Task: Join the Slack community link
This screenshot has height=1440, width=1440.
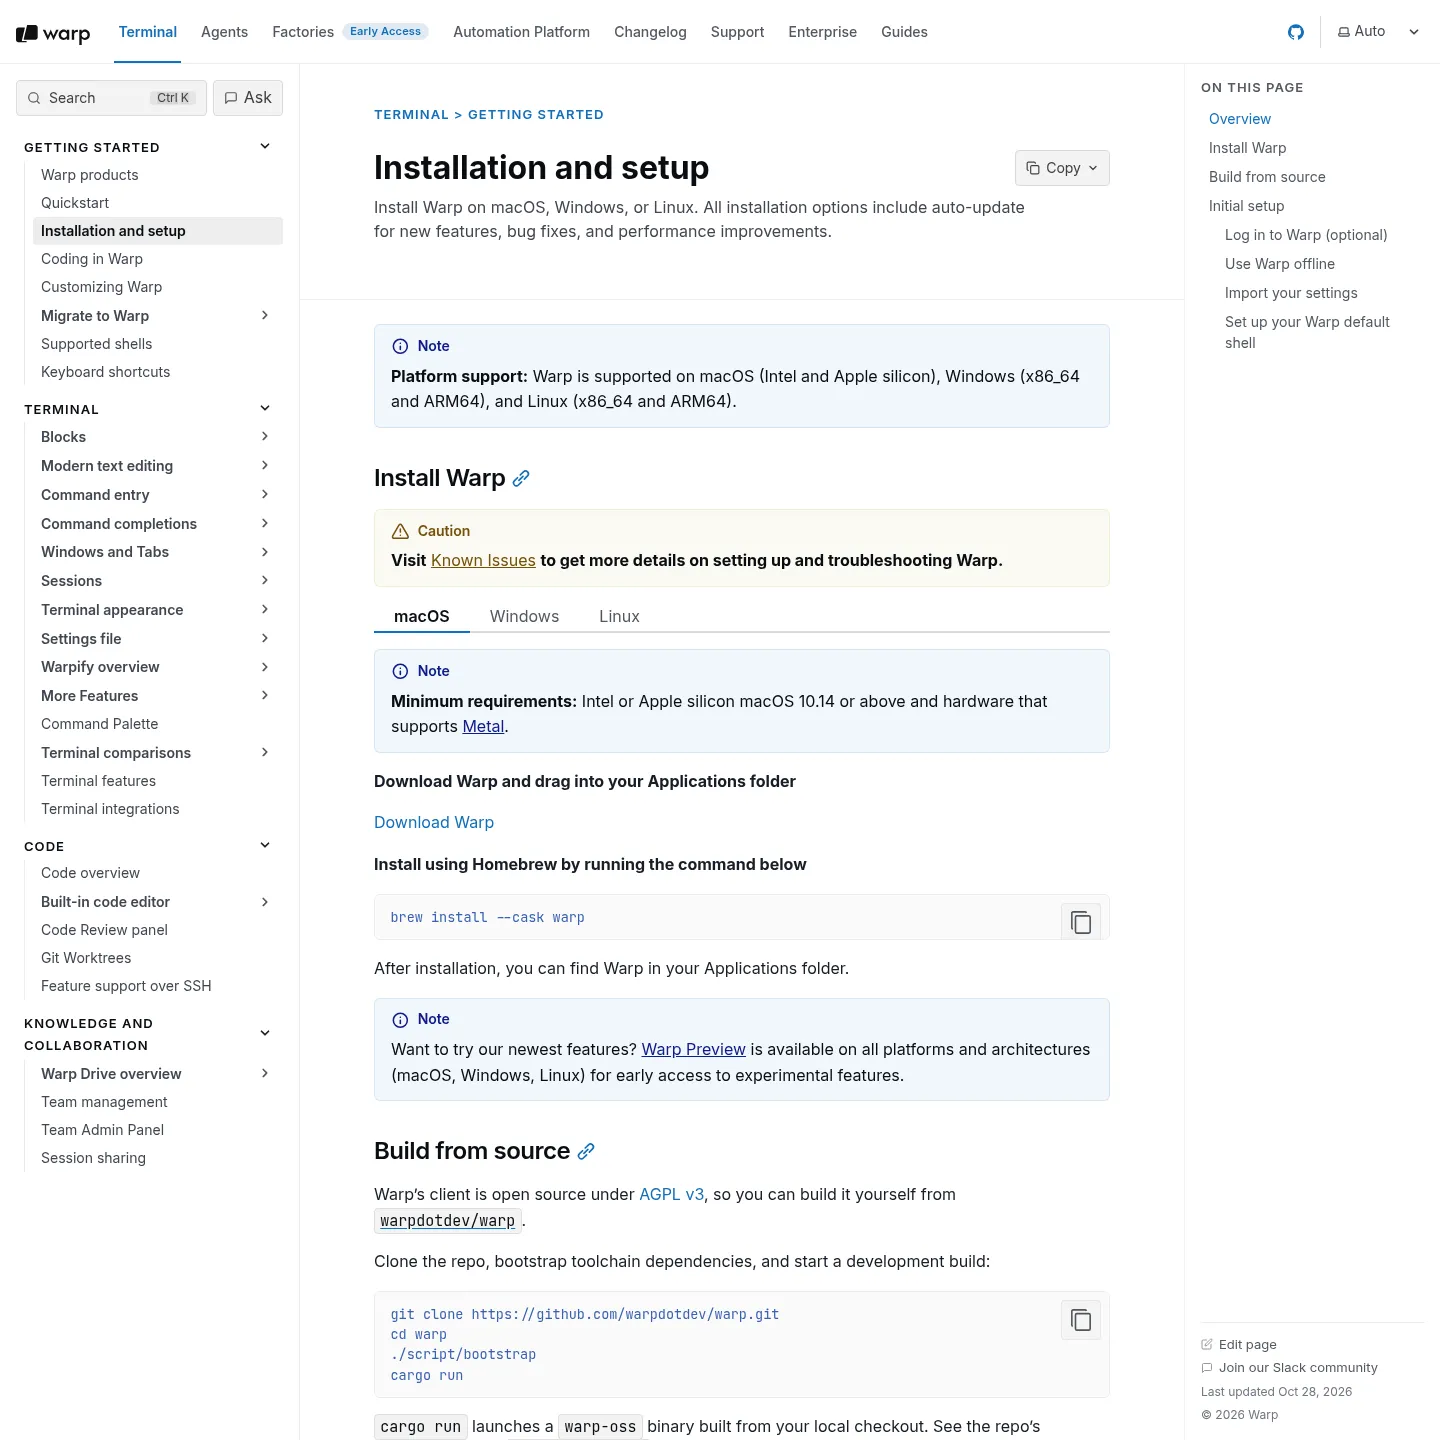Action: click(x=1289, y=1368)
